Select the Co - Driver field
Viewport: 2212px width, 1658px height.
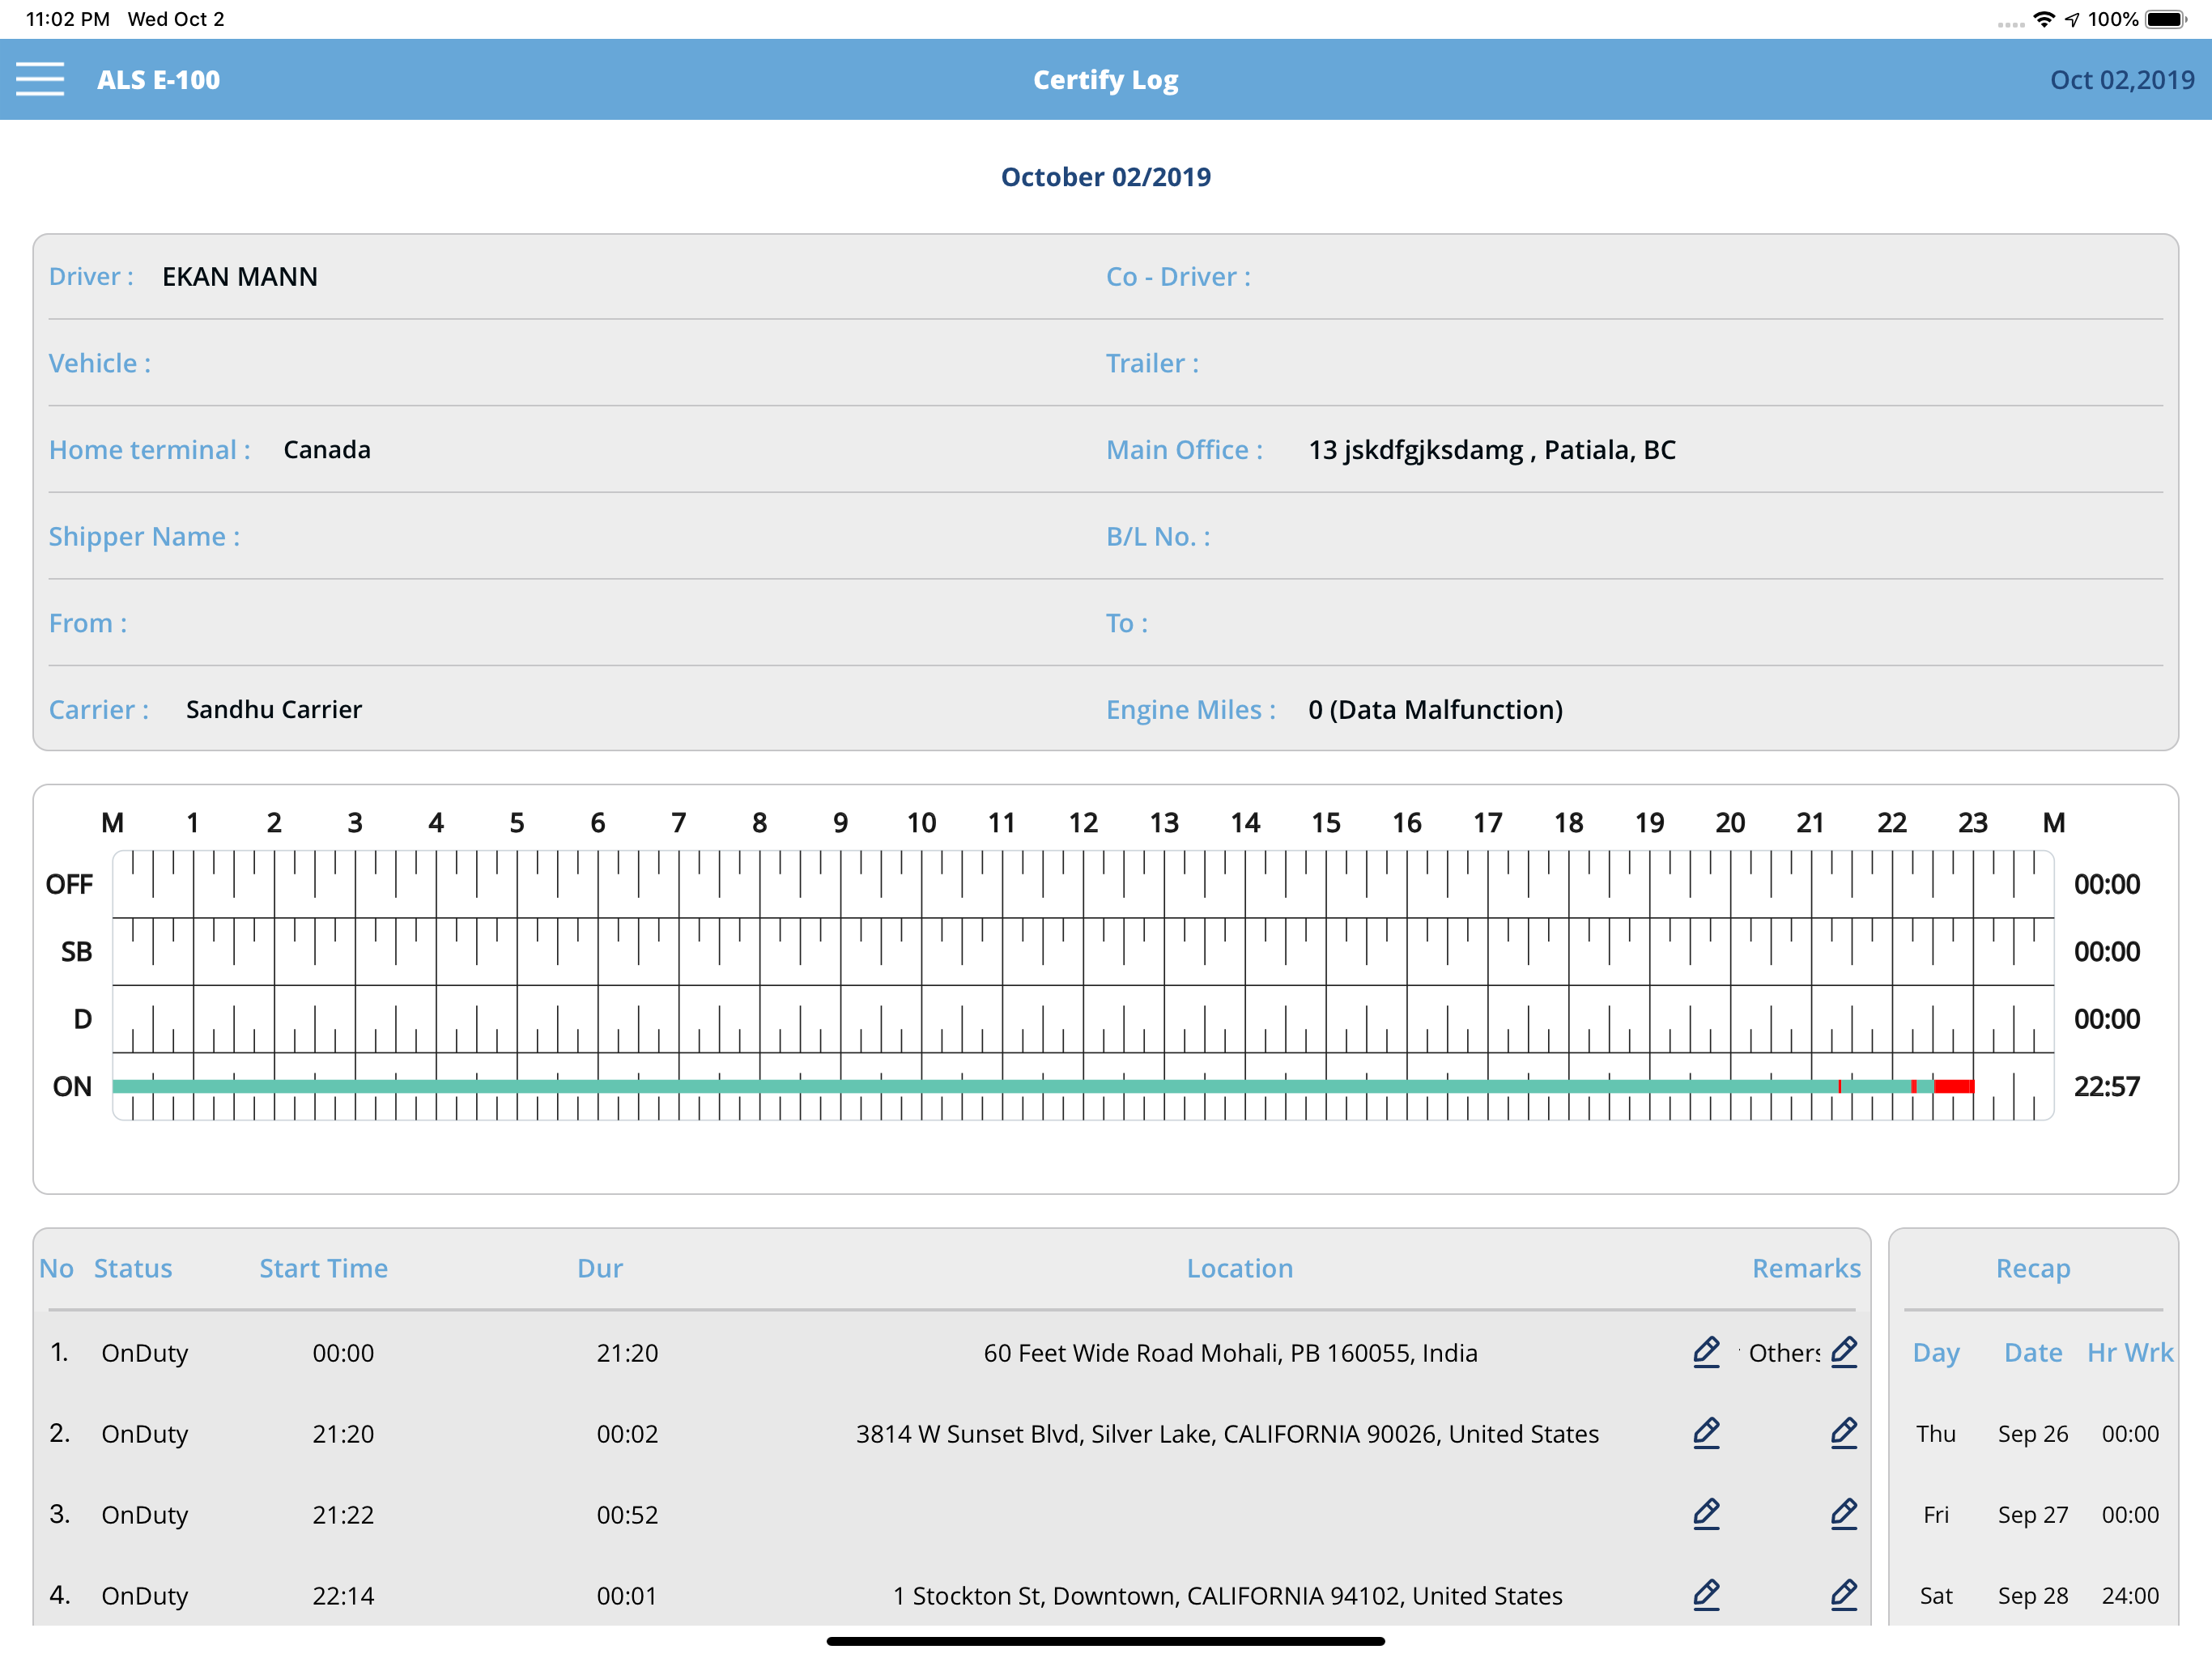(x=1634, y=277)
